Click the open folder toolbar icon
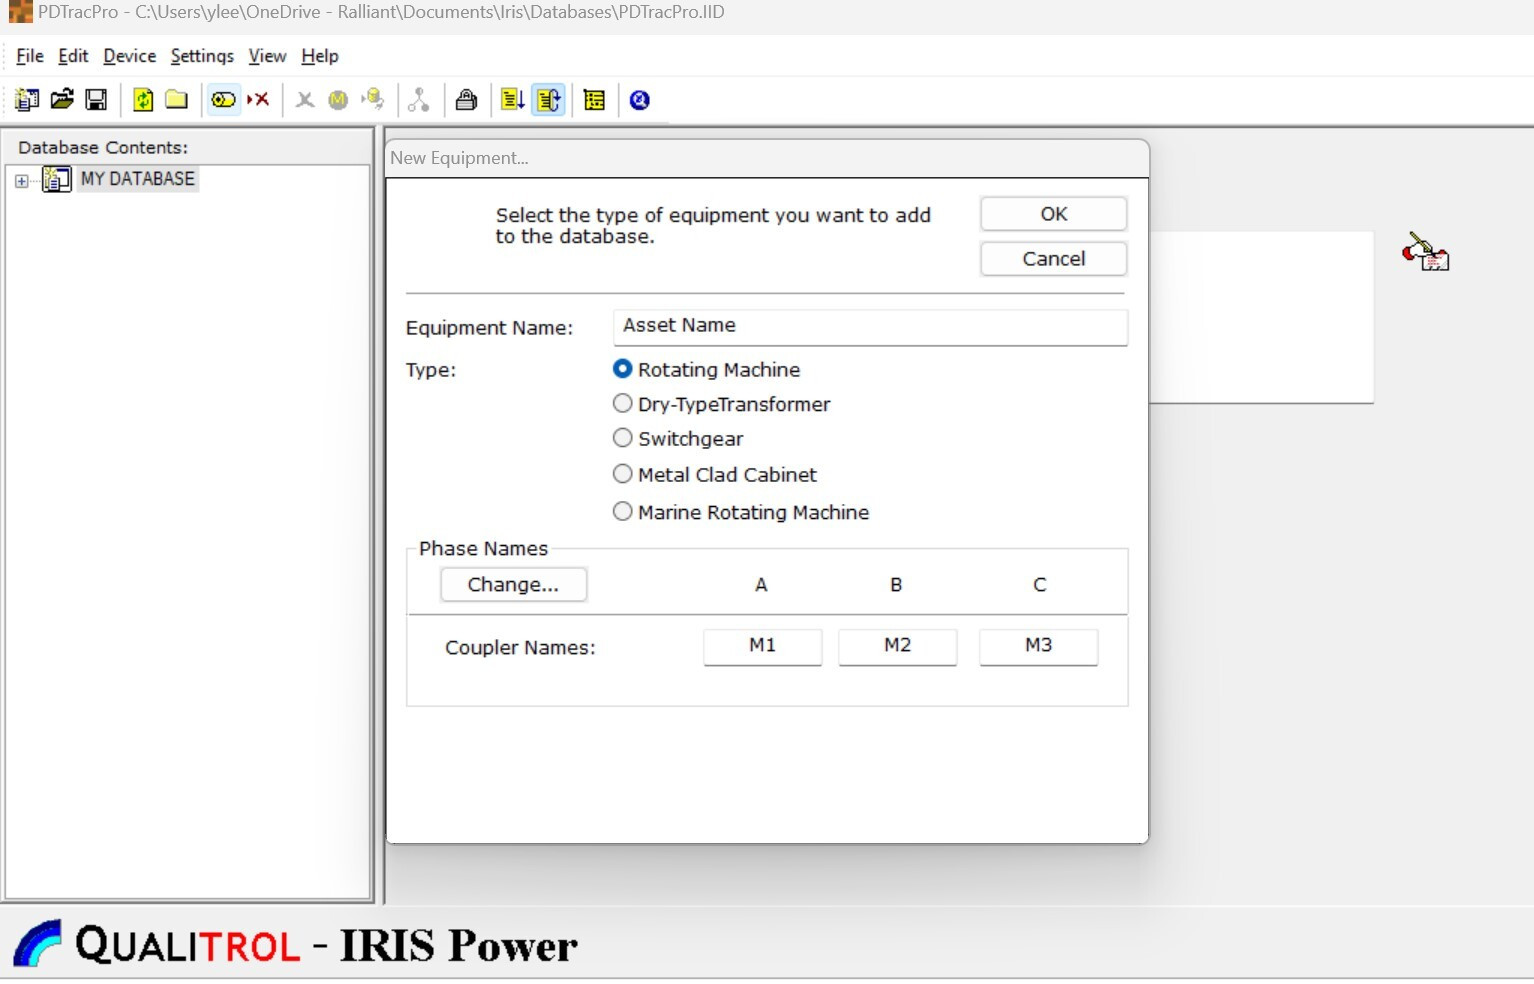This screenshot has height=984, width=1534. tap(62, 100)
